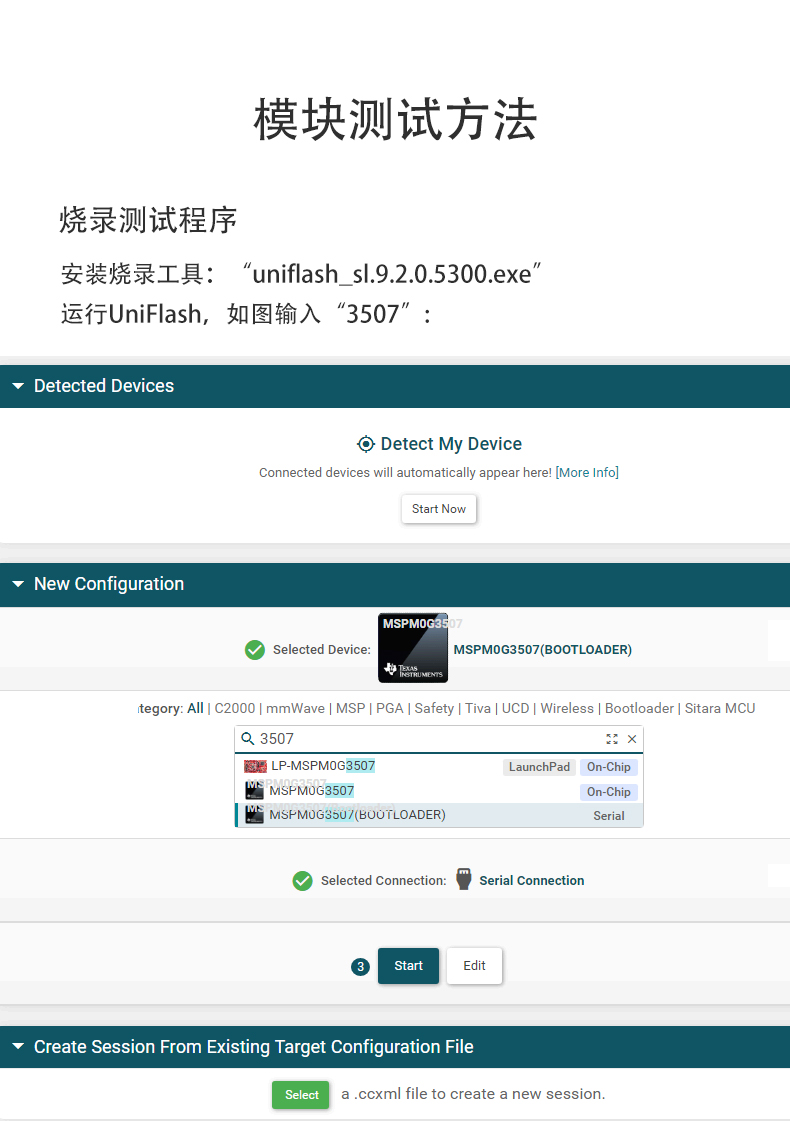790x1121 pixels.
Task: Click the green check beside Selected Device
Action: click(255, 650)
